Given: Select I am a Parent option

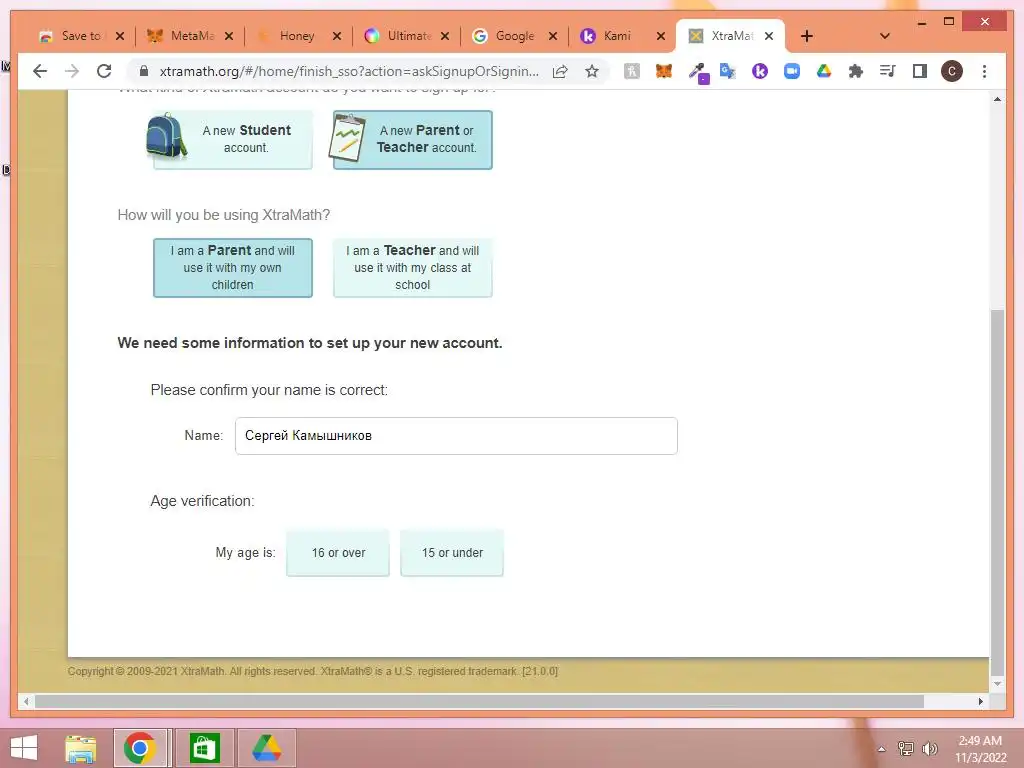Looking at the screenshot, I should [232, 268].
